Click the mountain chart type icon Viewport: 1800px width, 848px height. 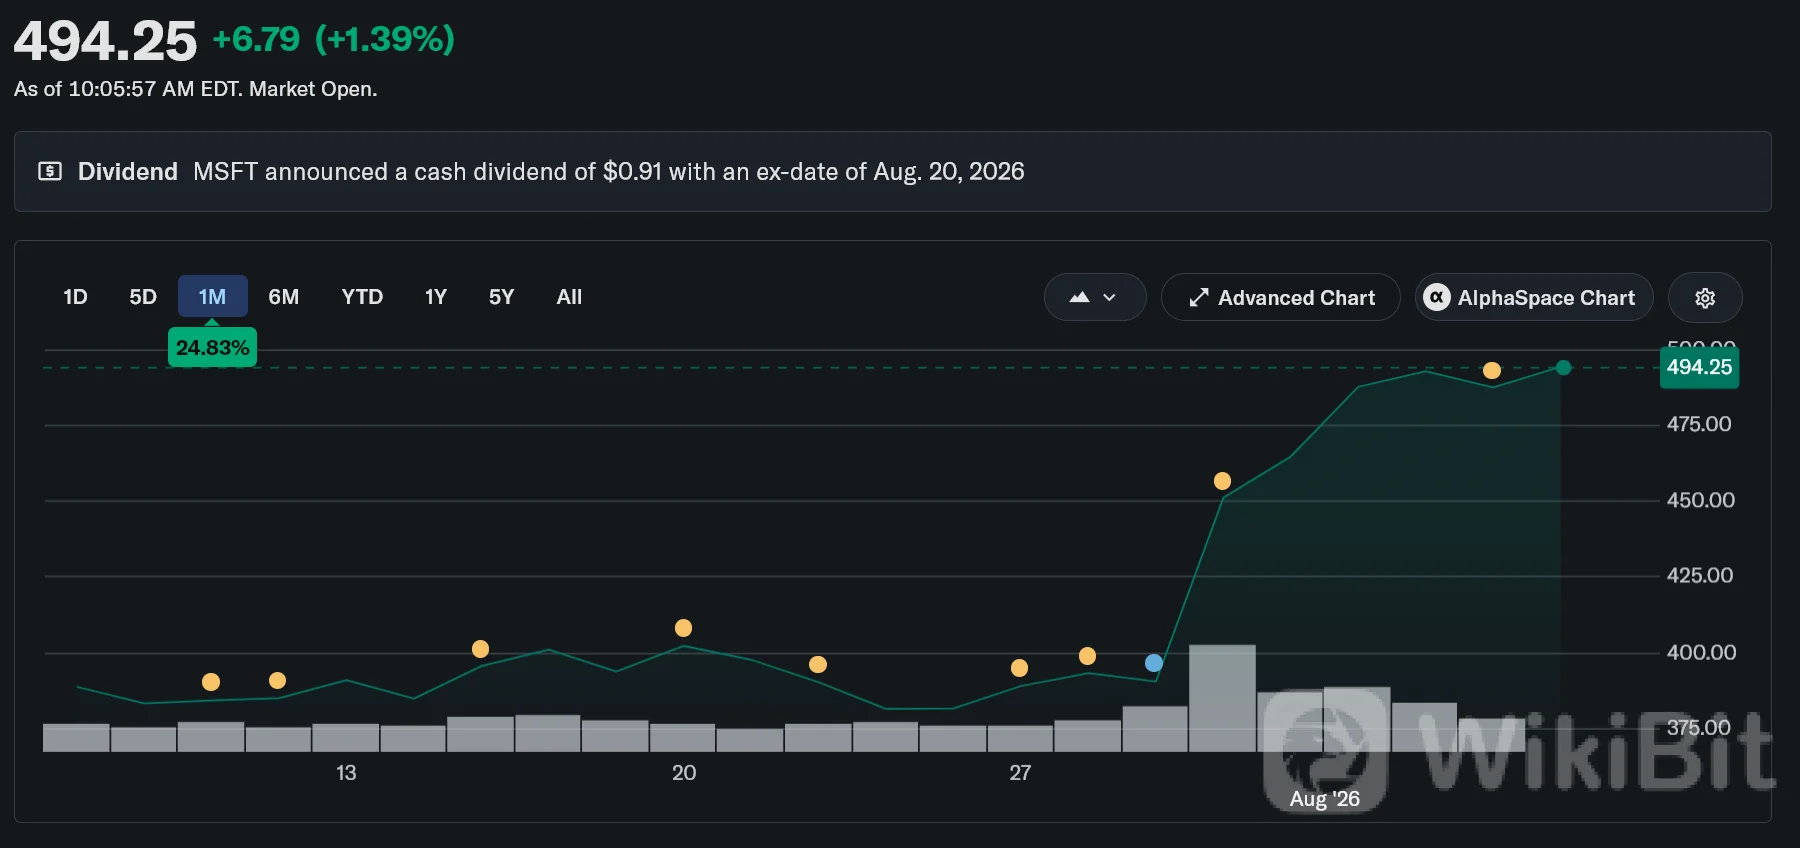1079,298
